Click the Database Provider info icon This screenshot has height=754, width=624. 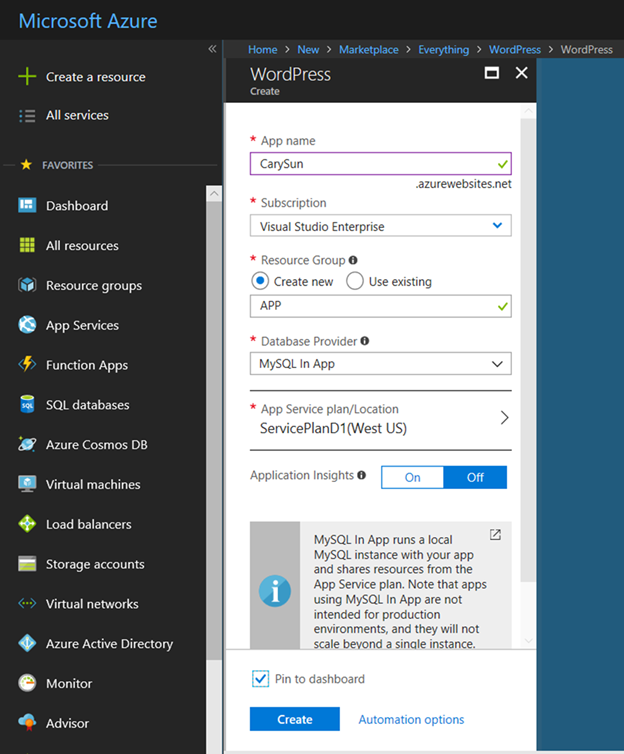[x=365, y=341]
